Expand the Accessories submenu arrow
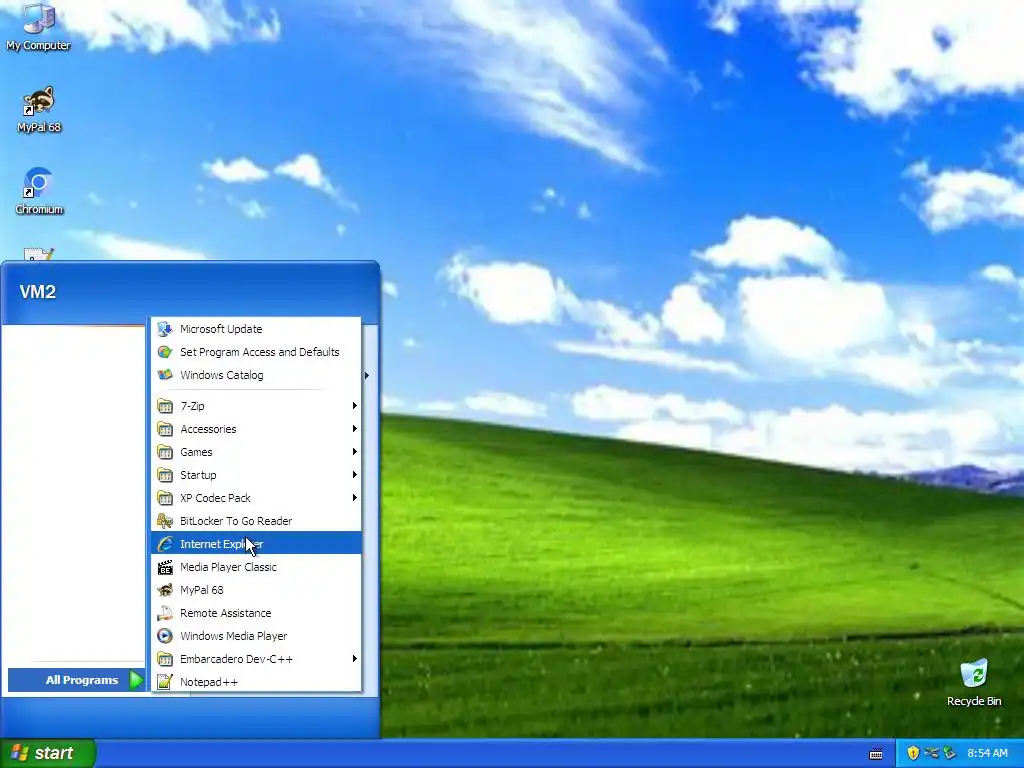The image size is (1024, 768). (x=355, y=429)
